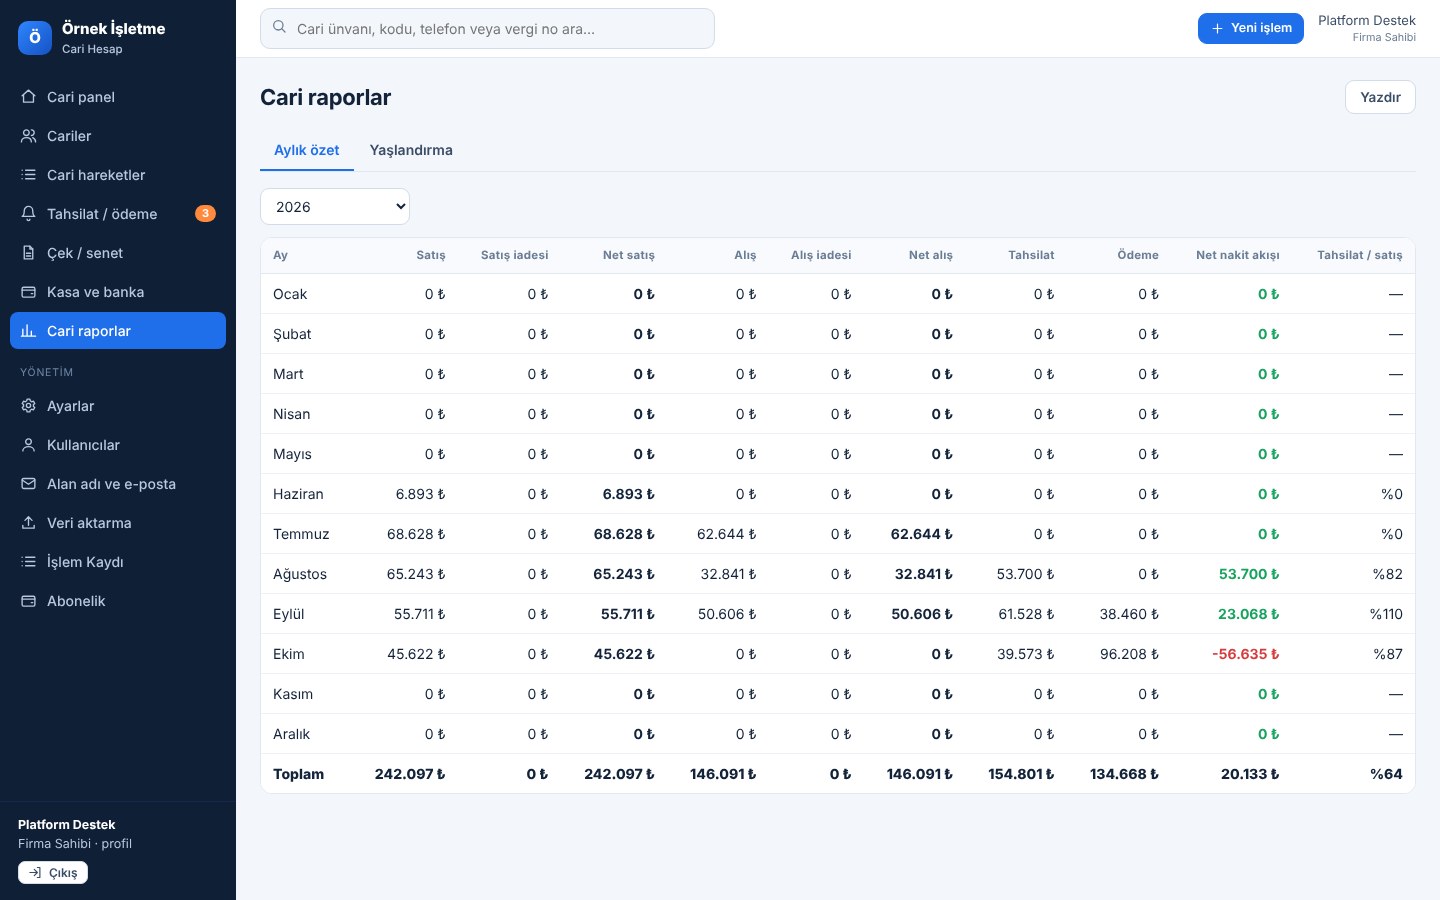Select the Temmuz row label
This screenshot has width=1440, height=900.
301,534
